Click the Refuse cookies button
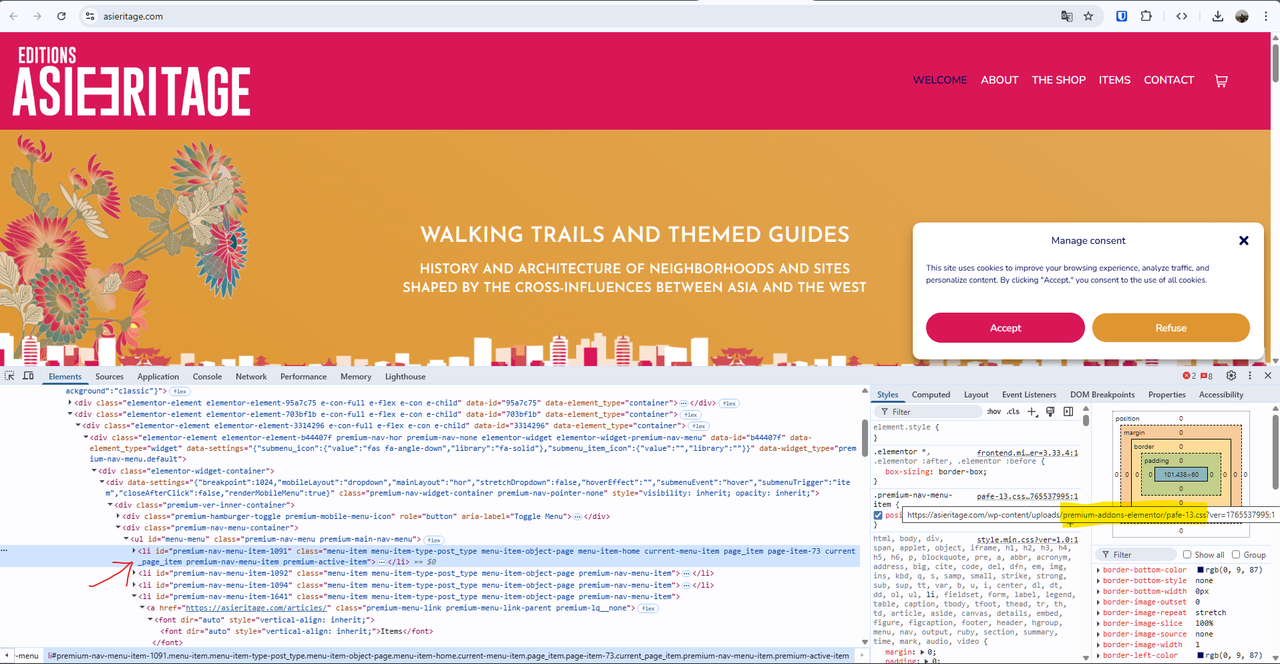Screen dimensions: 1280x664 pyautogui.click(x=1171, y=328)
